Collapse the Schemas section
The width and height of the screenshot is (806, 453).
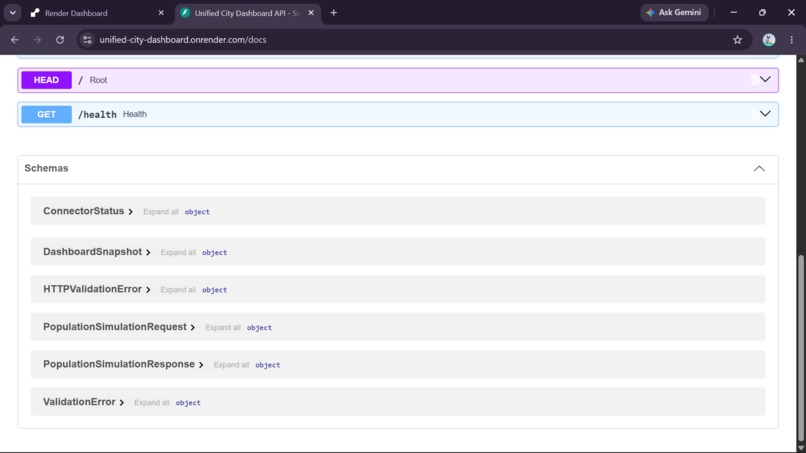(x=759, y=169)
